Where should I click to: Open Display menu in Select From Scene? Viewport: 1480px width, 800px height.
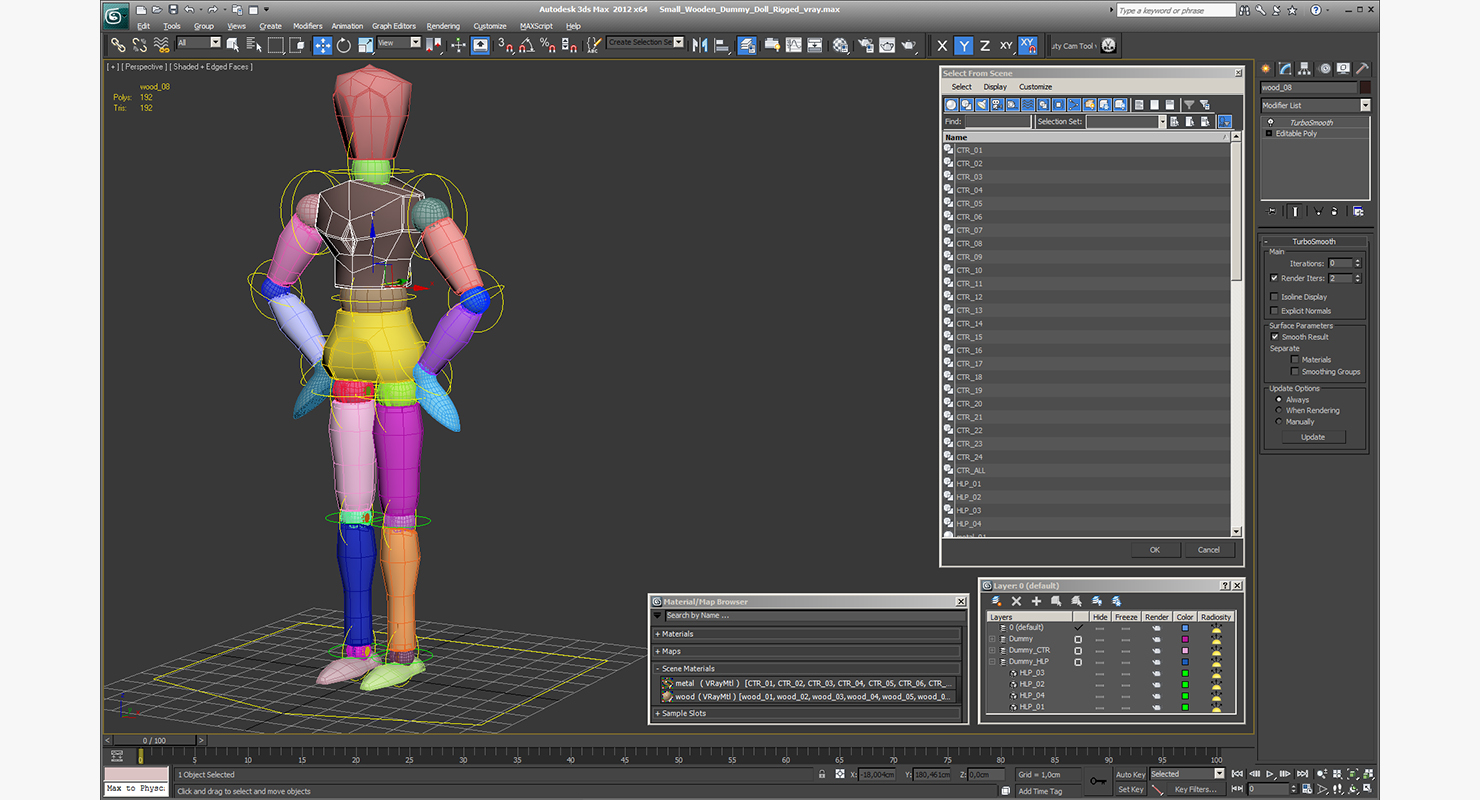point(995,87)
